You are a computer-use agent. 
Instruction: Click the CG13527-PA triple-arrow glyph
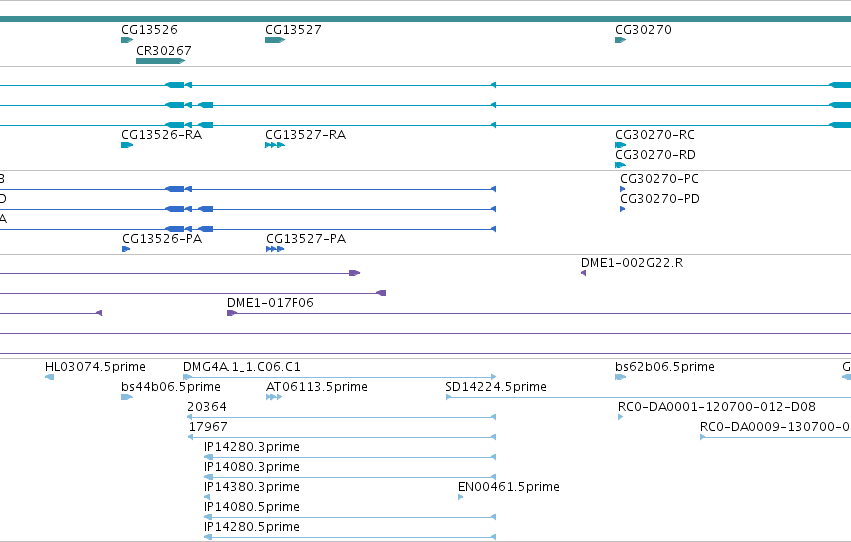point(275,249)
